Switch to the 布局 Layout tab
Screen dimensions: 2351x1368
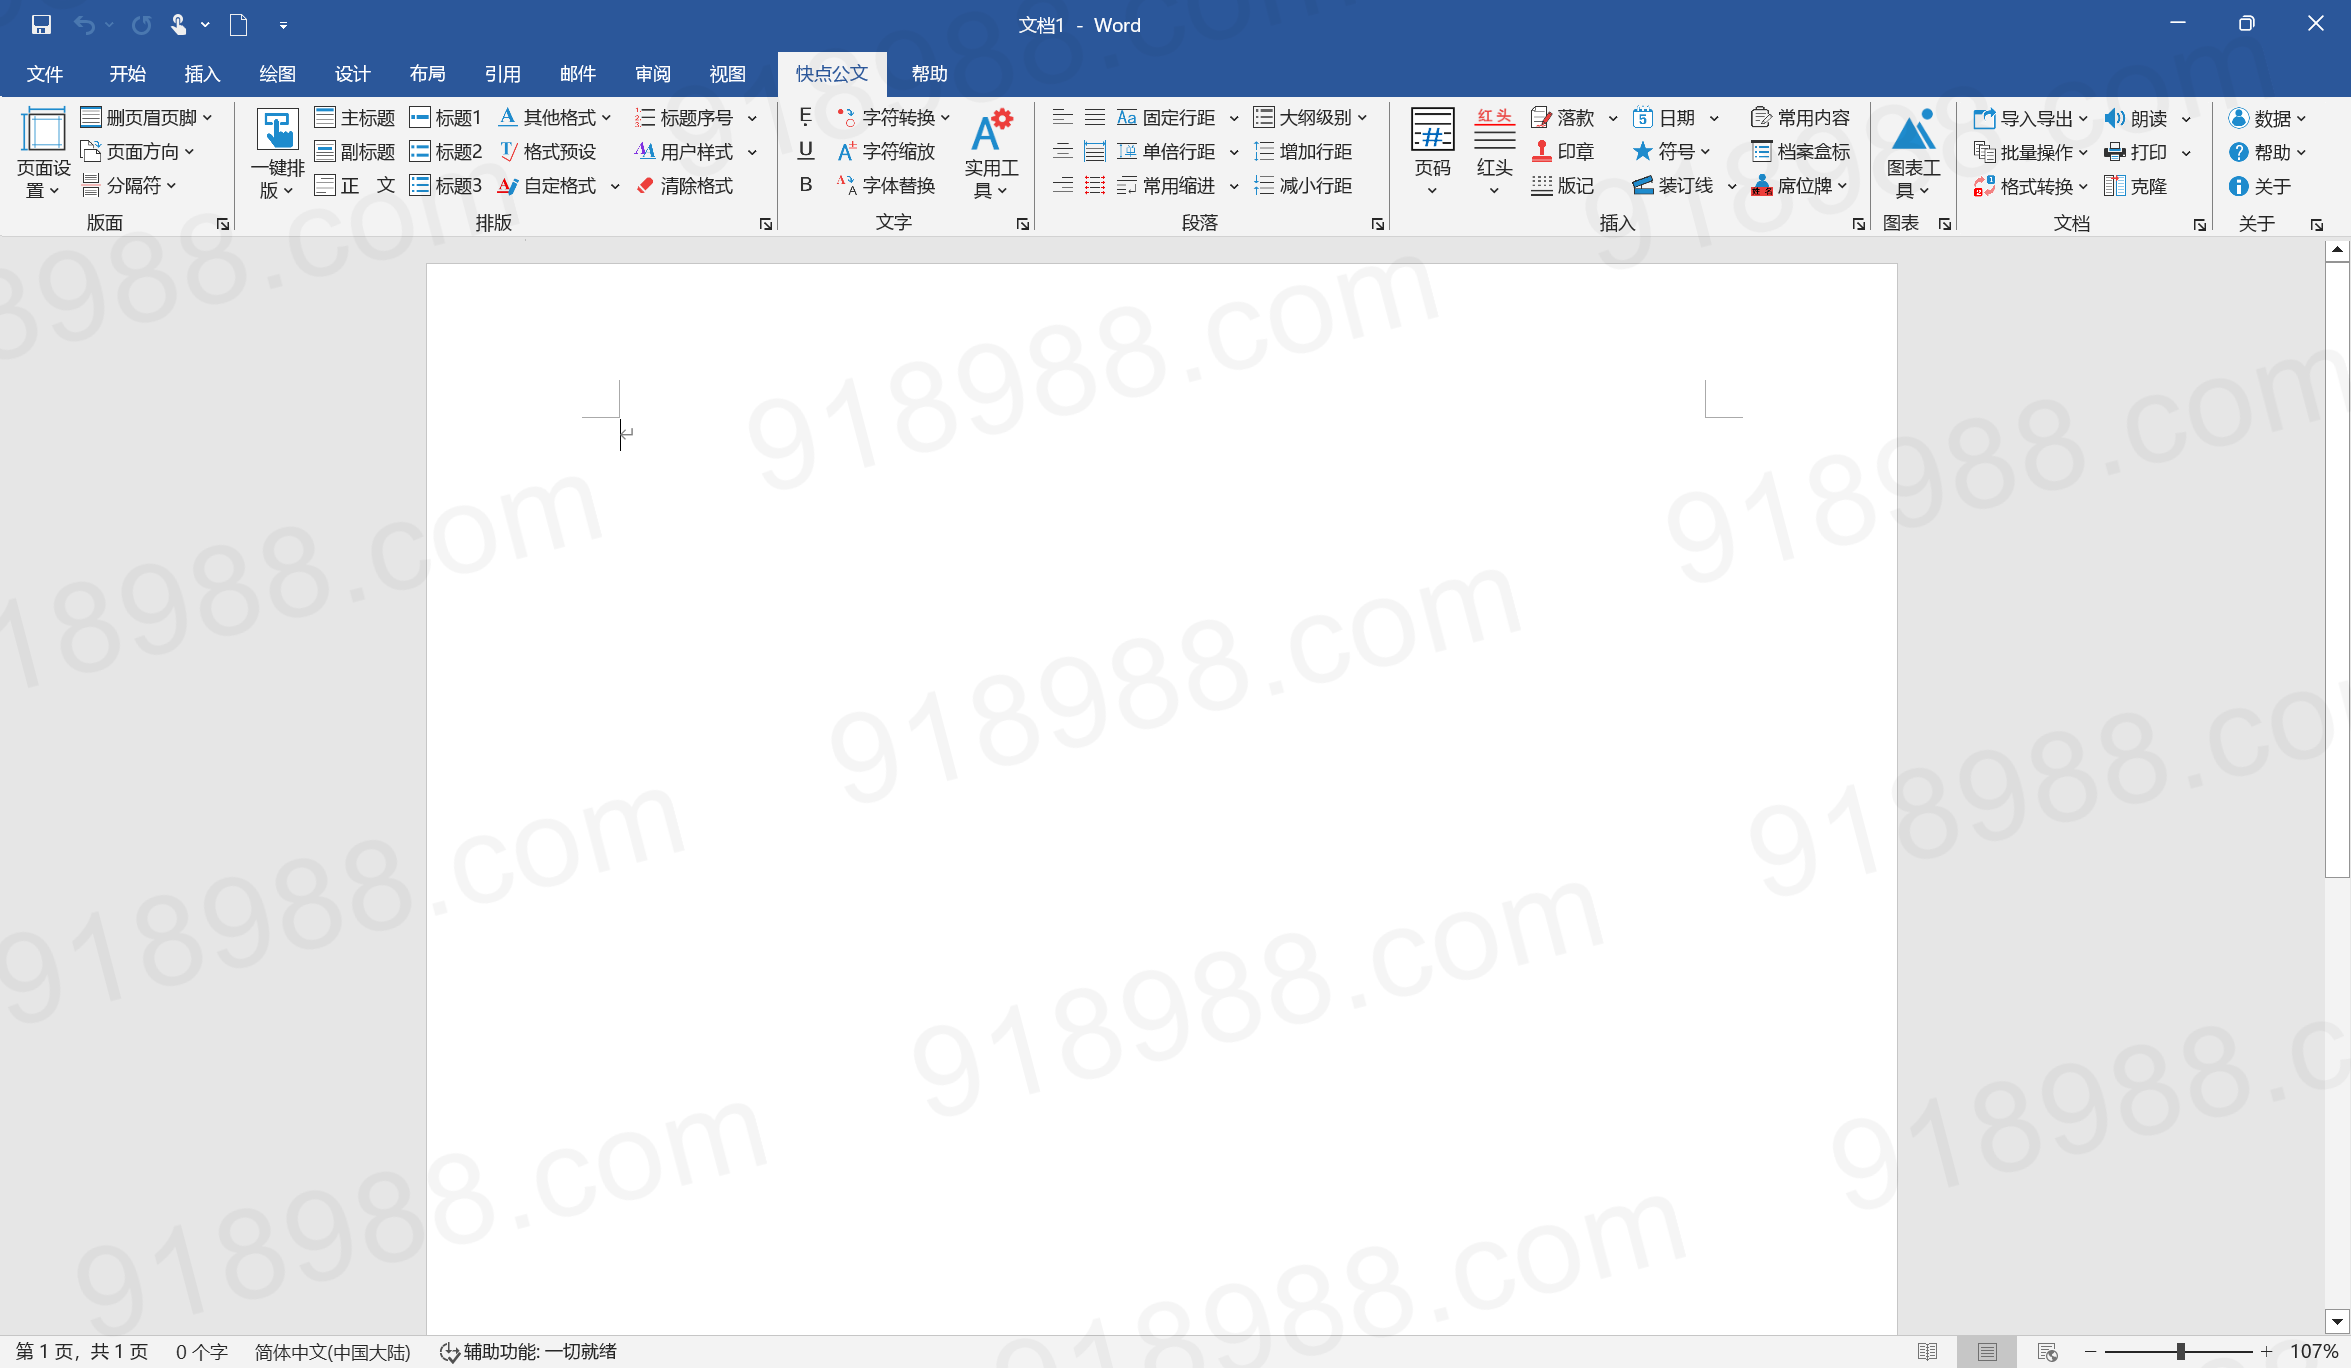point(427,74)
